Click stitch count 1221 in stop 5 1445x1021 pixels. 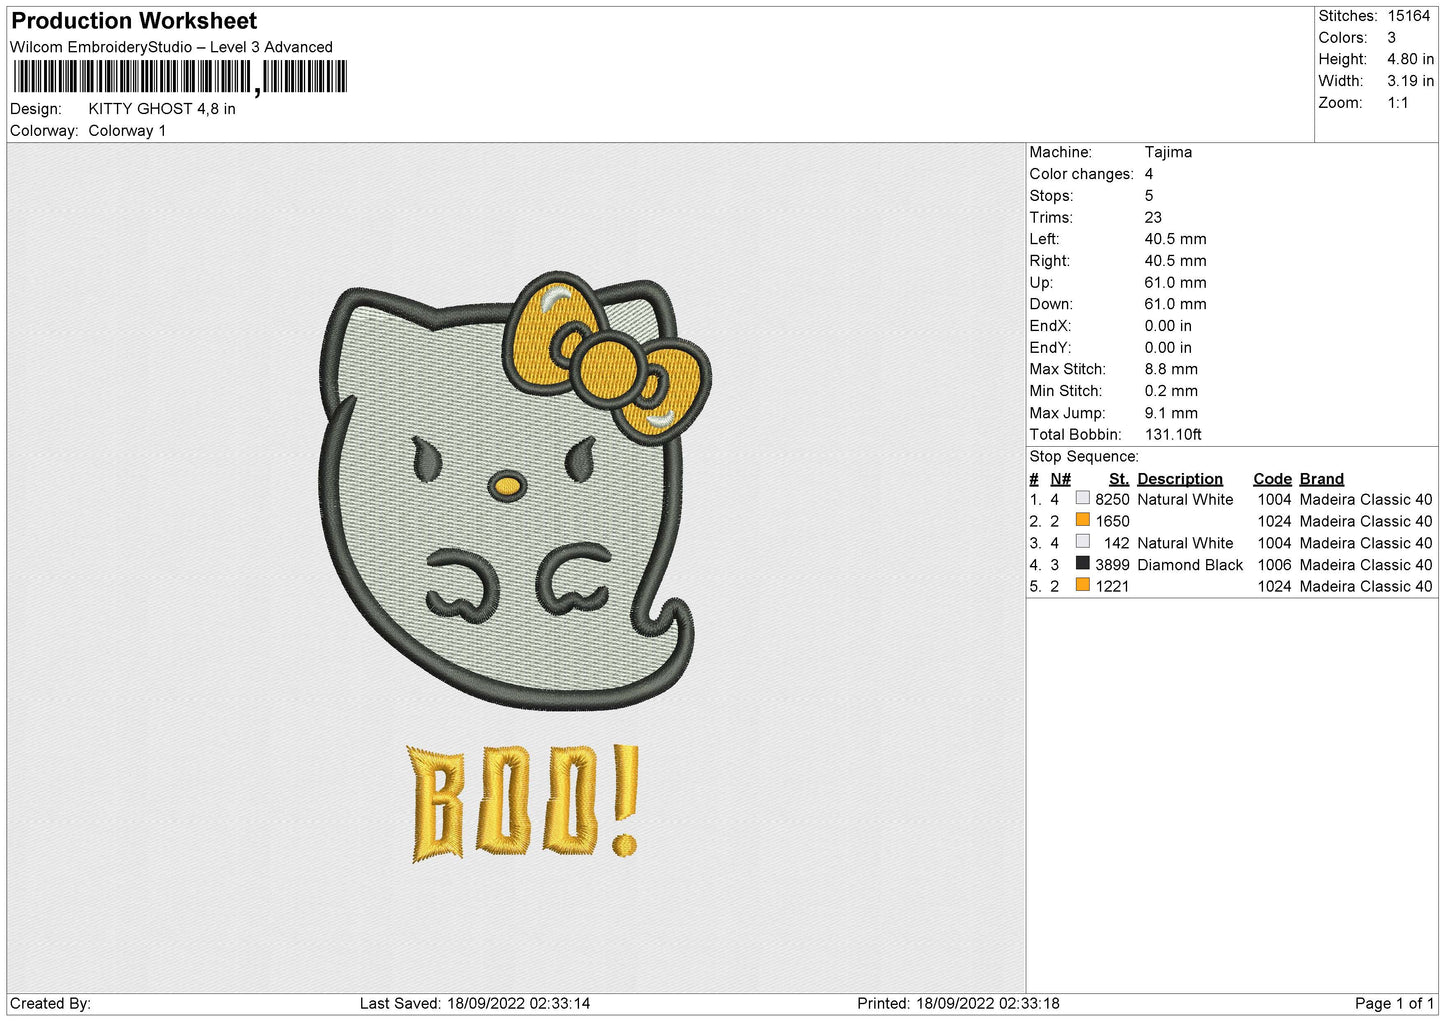(1112, 587)
